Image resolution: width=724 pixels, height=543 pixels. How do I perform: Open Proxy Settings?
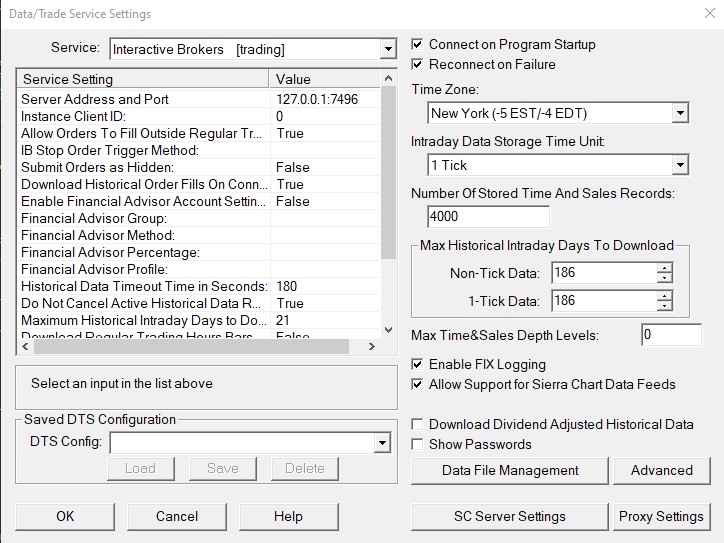(x=662, y=516)
